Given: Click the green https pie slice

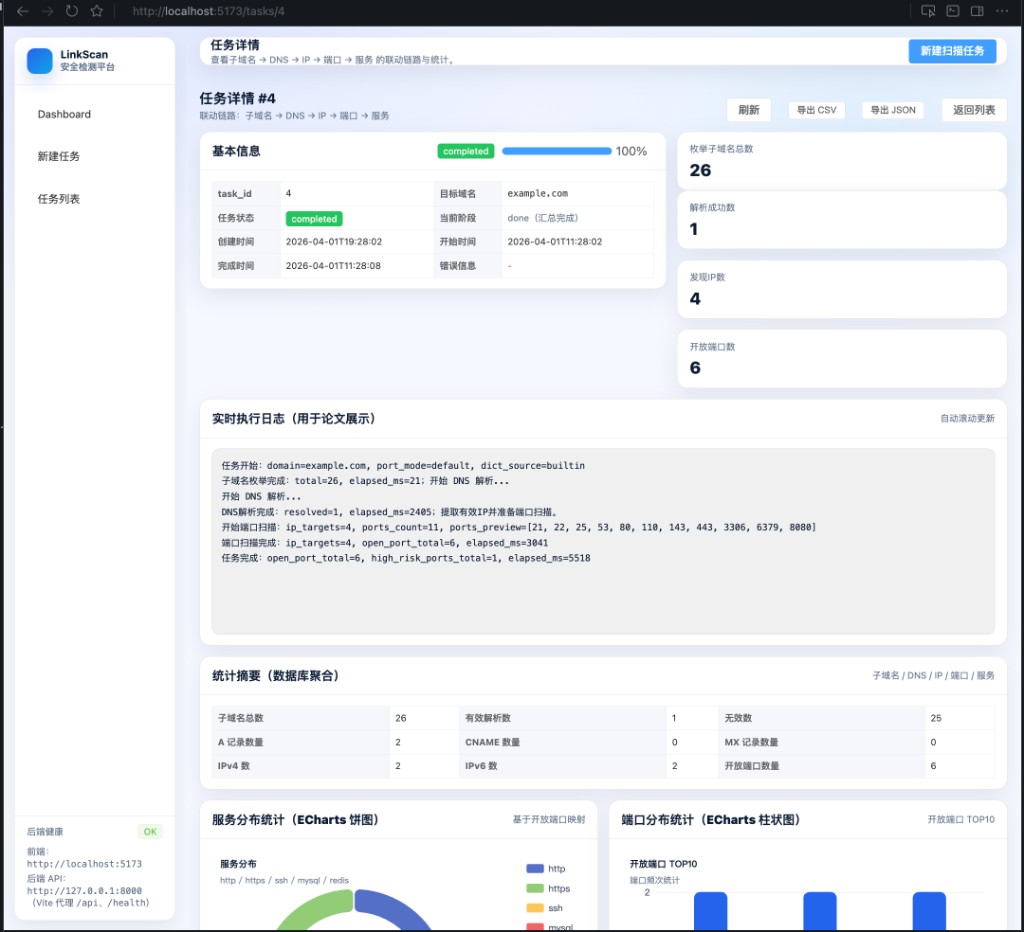Looking at the screenshot, I should click(x=318, y=907).
